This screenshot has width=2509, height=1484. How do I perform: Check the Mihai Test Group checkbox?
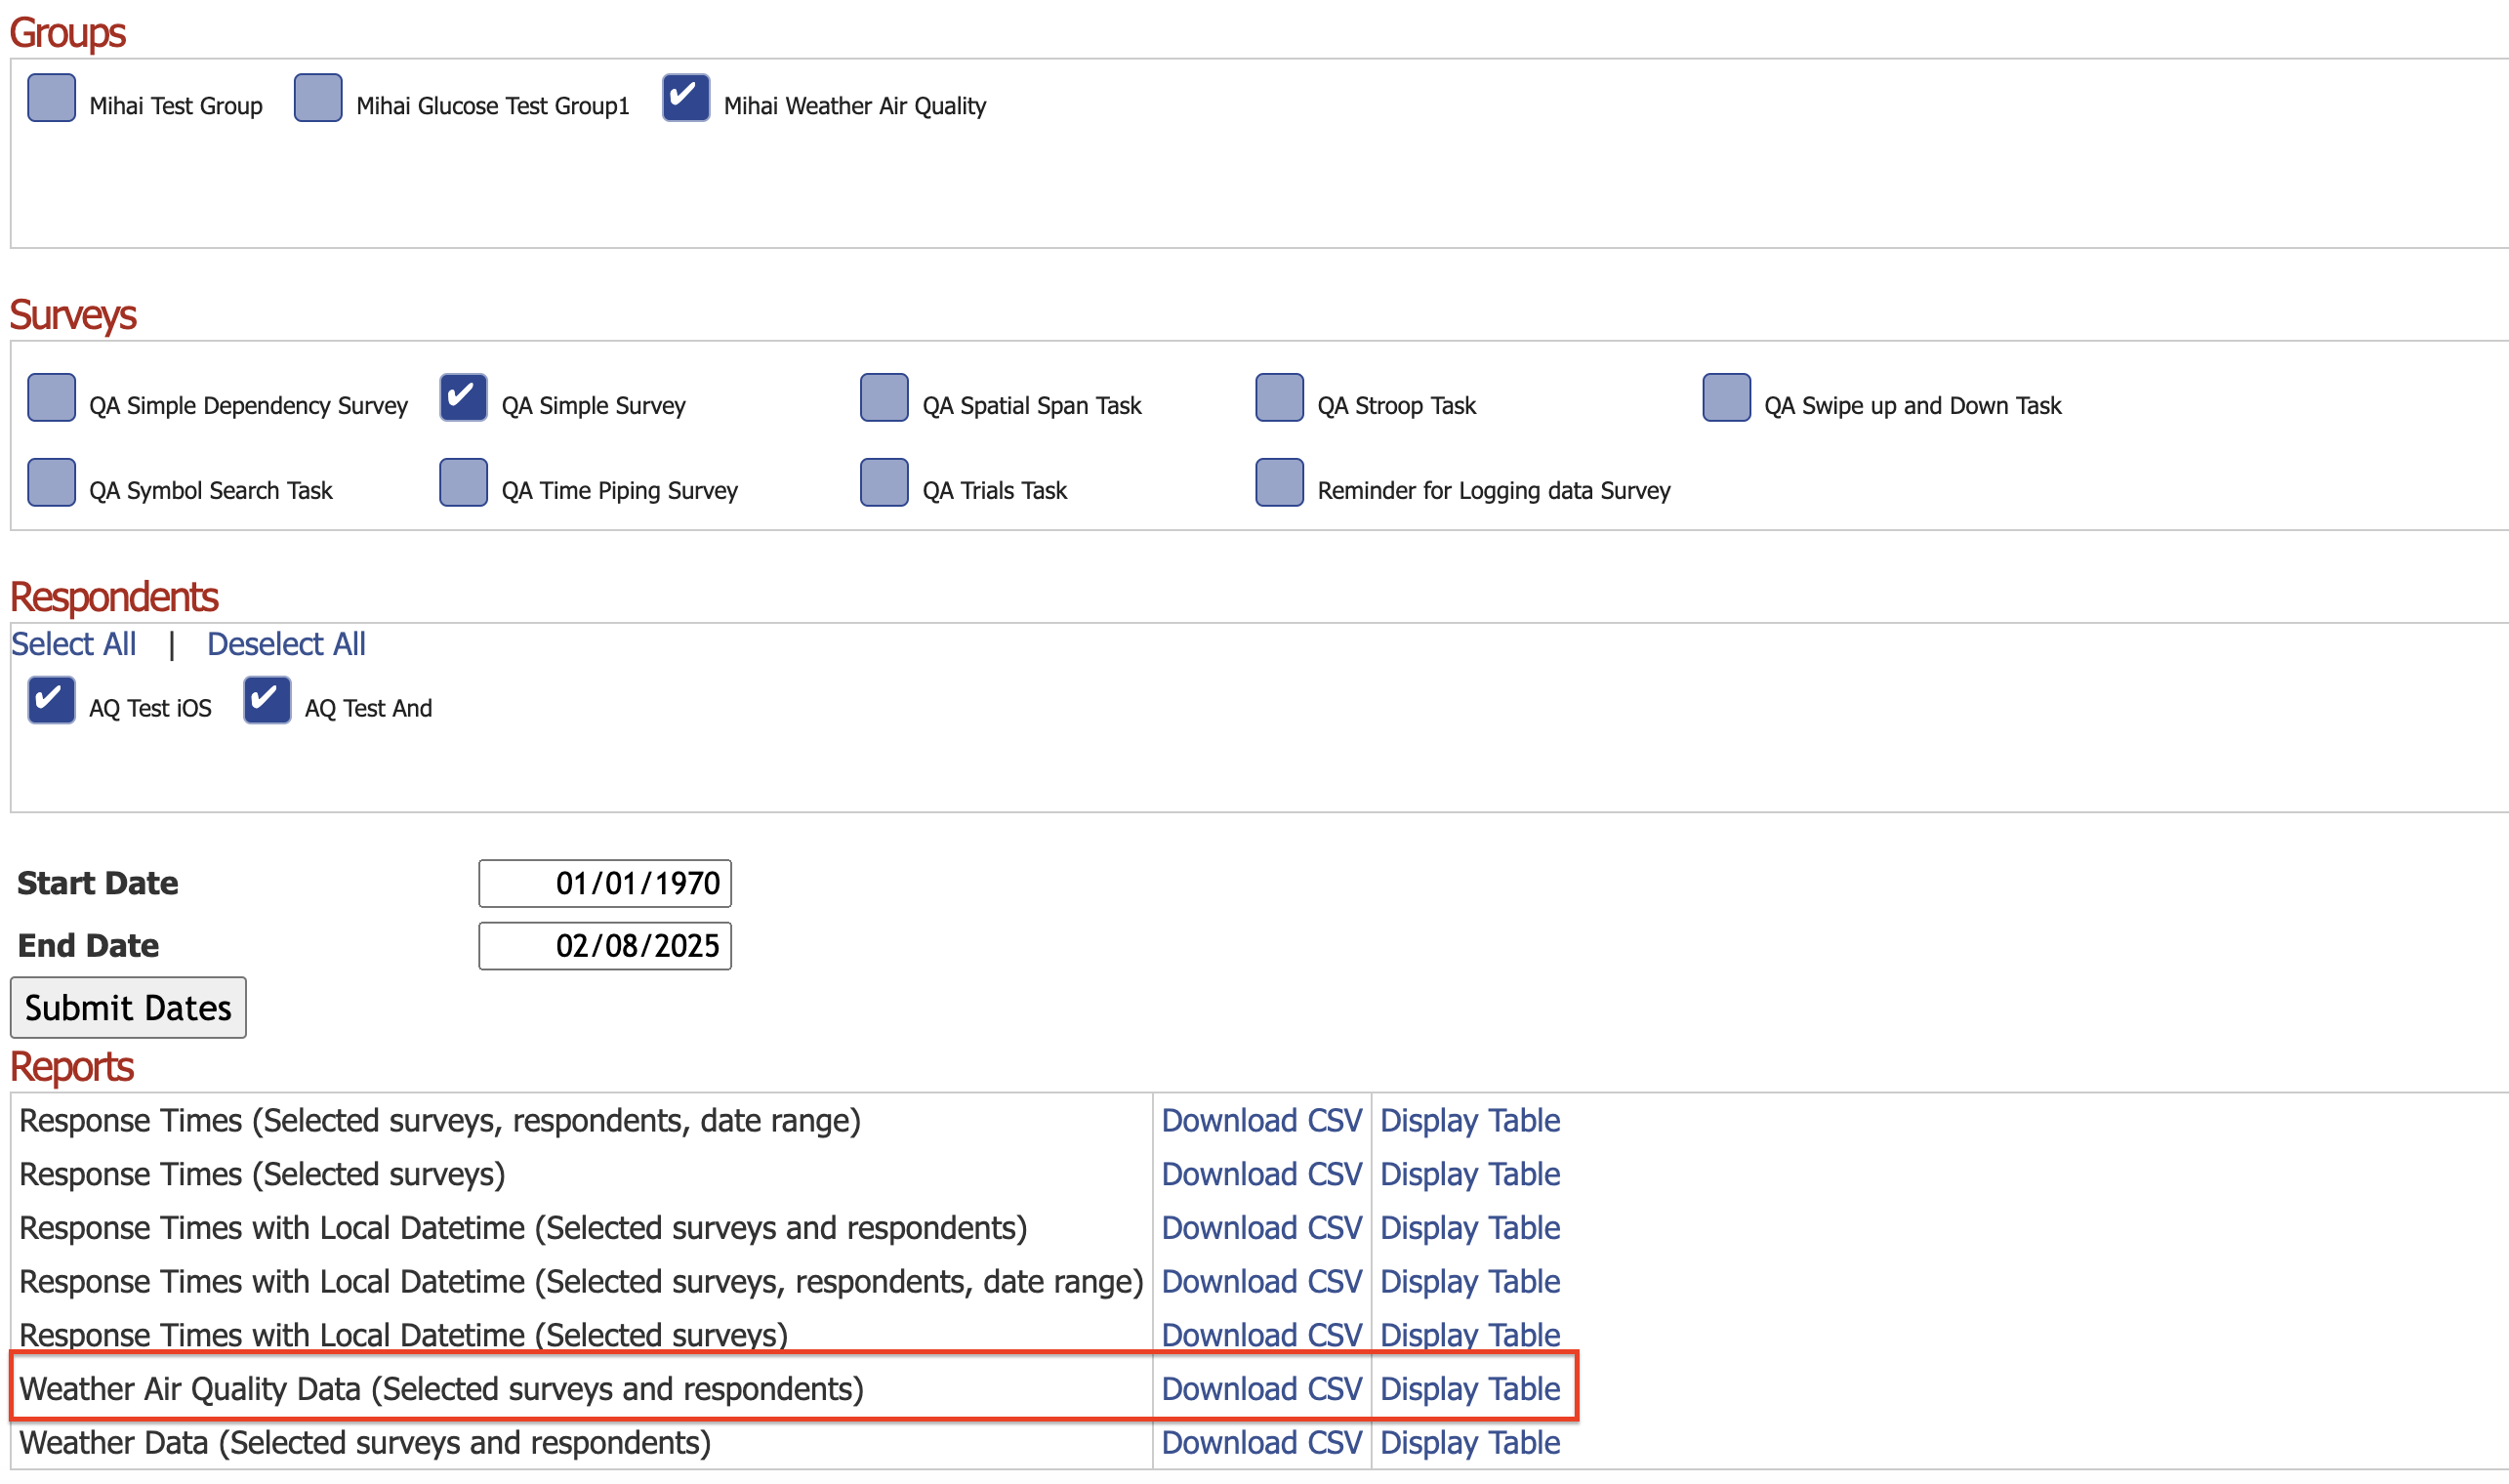pyautogui.click(x=51, y=98)
